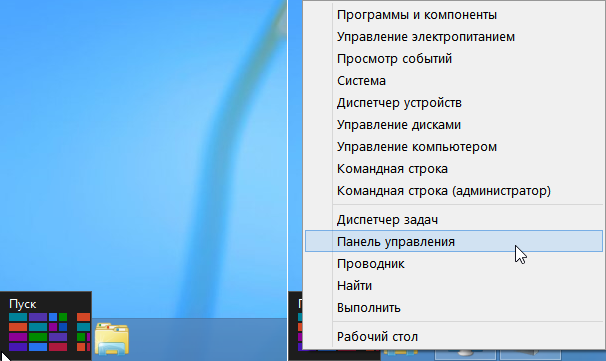606x361 pixels.
Task: Launch 'Диспетчер устройств' from the menu
Action: click(454, 103)
